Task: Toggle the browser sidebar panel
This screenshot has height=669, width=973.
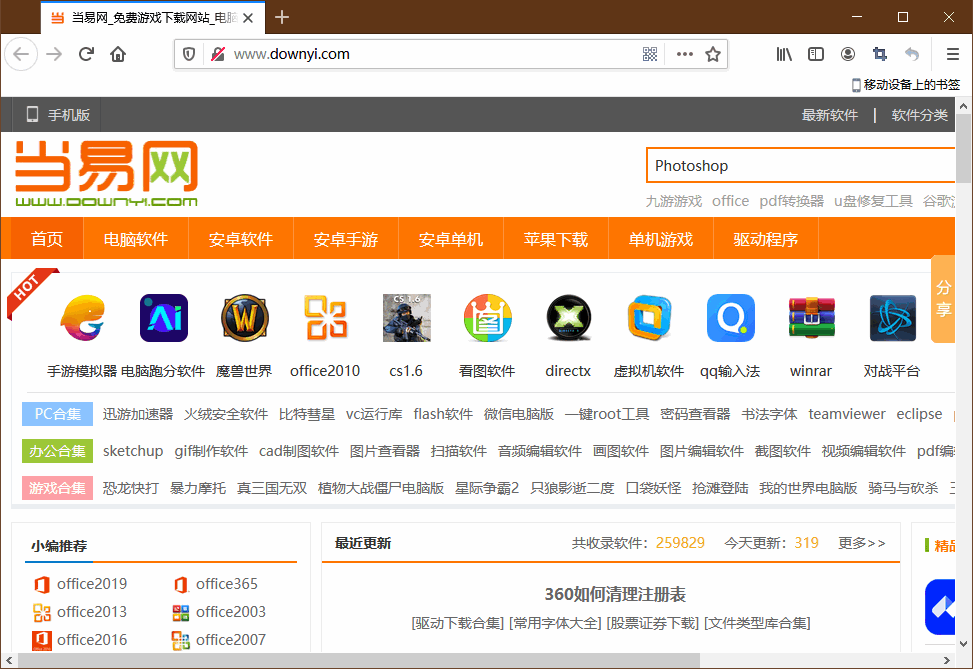Action: [816, 54]
